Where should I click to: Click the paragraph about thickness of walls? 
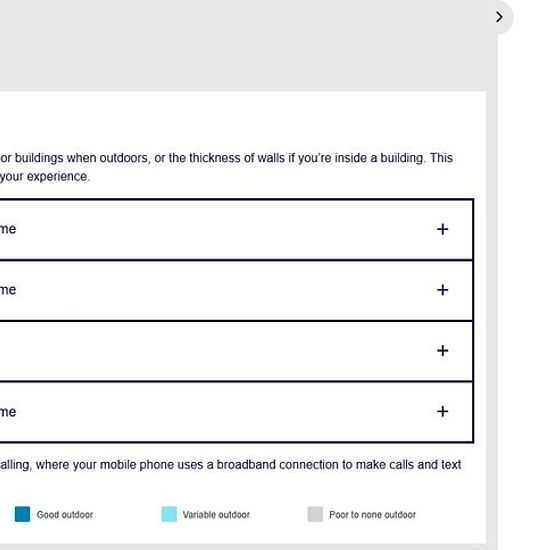pos(226,158)
